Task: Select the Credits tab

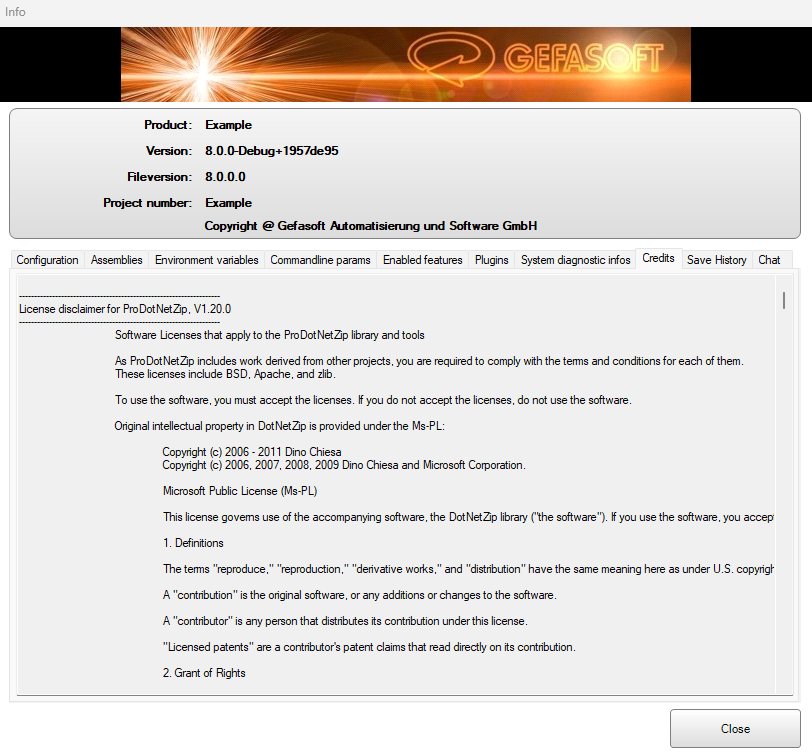Action: click(658, 258)
